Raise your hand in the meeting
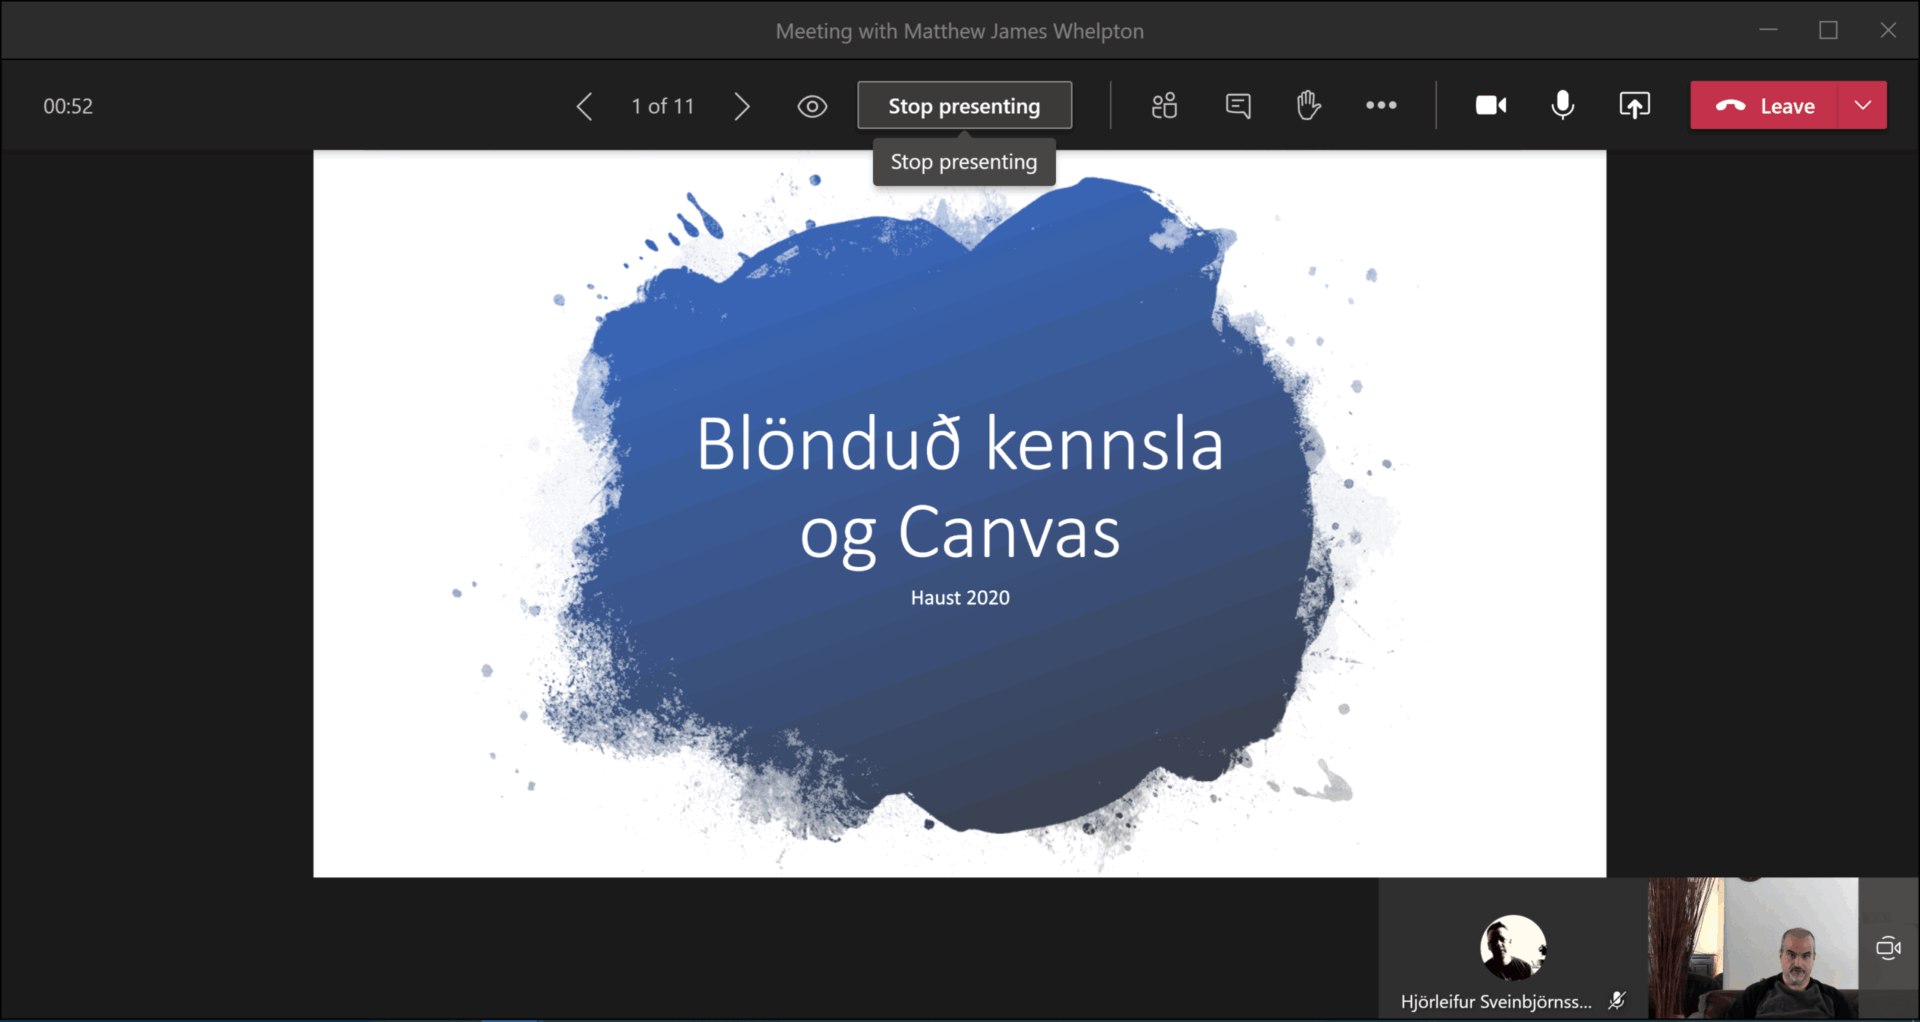 (1308, 105)
